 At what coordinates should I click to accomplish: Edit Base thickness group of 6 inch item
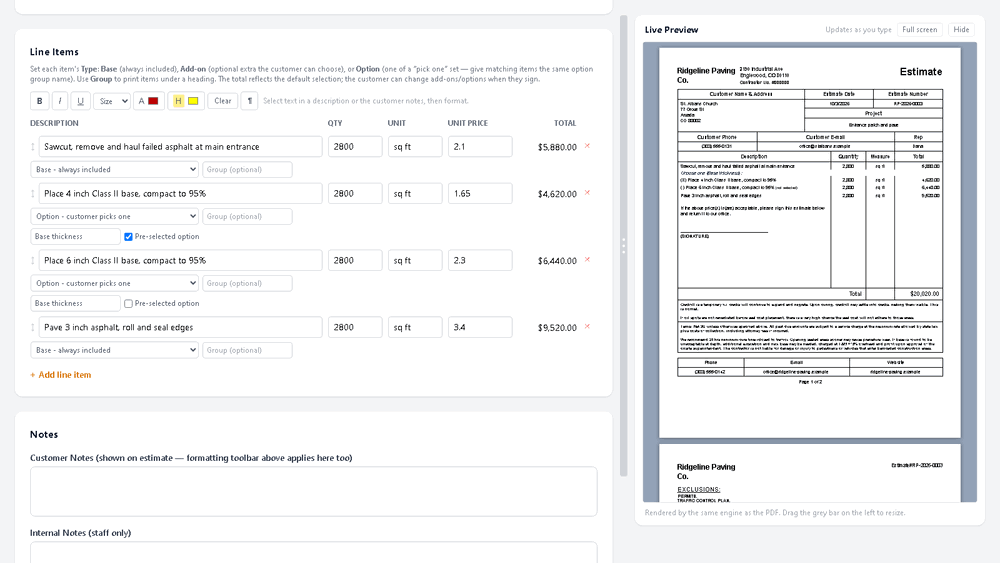click(75, 303)
